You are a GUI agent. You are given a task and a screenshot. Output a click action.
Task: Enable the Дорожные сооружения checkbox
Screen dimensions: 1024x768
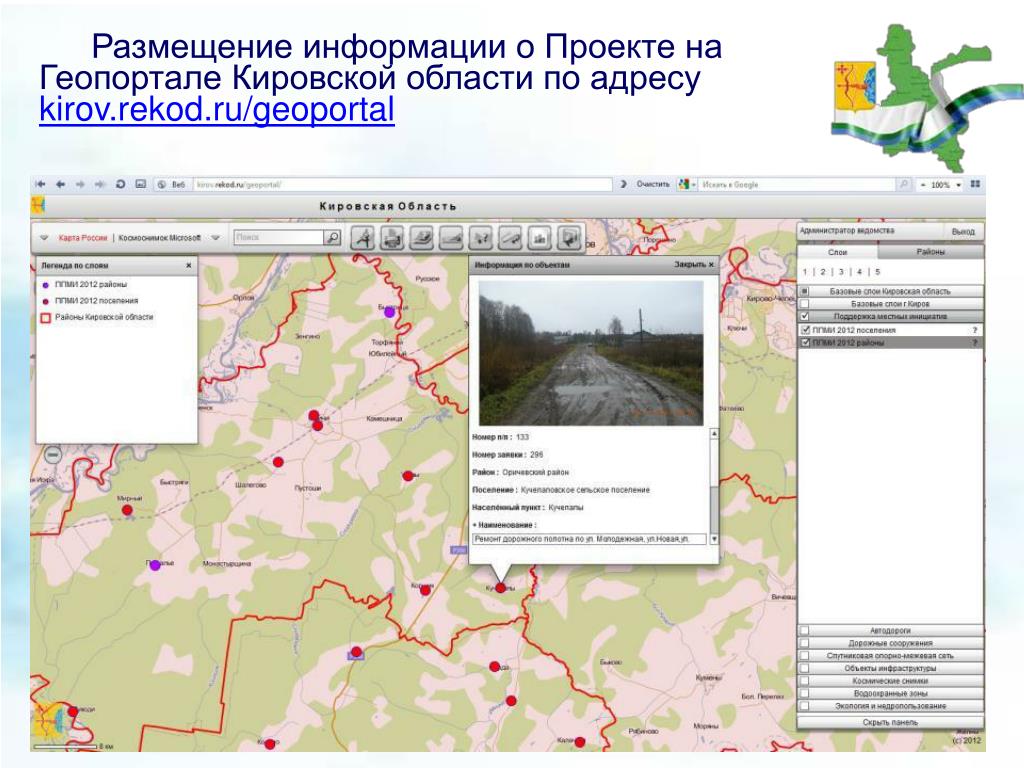coord(805,643)
